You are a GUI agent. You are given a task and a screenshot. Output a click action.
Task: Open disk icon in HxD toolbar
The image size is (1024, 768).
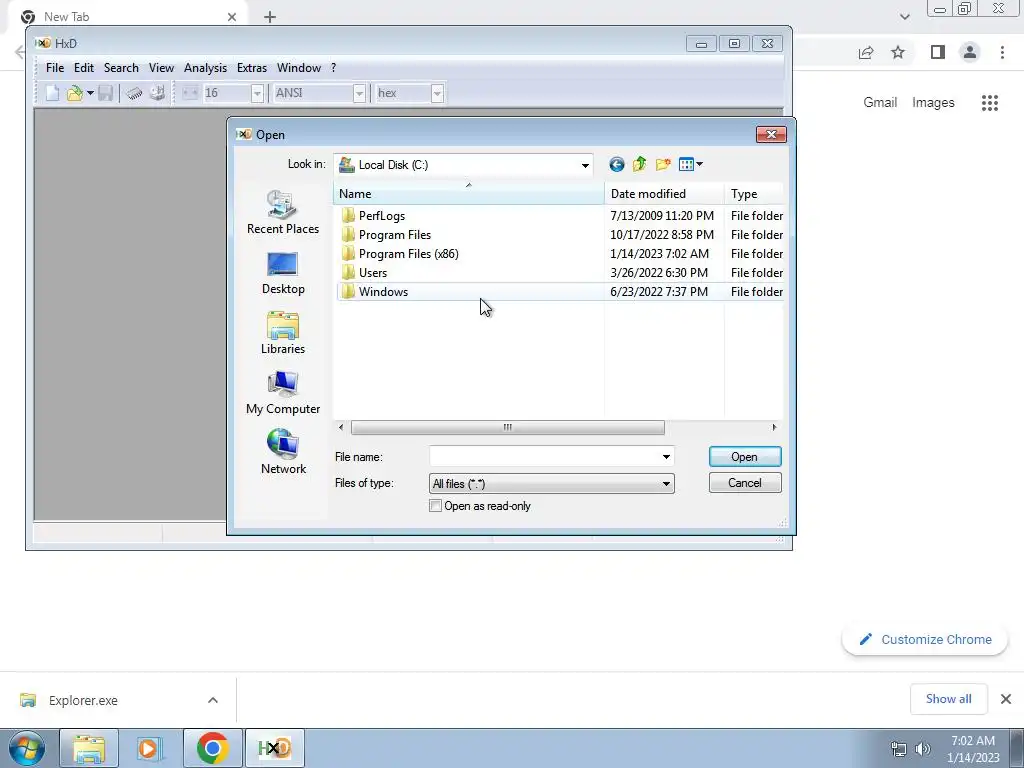[x=157, y=93]
